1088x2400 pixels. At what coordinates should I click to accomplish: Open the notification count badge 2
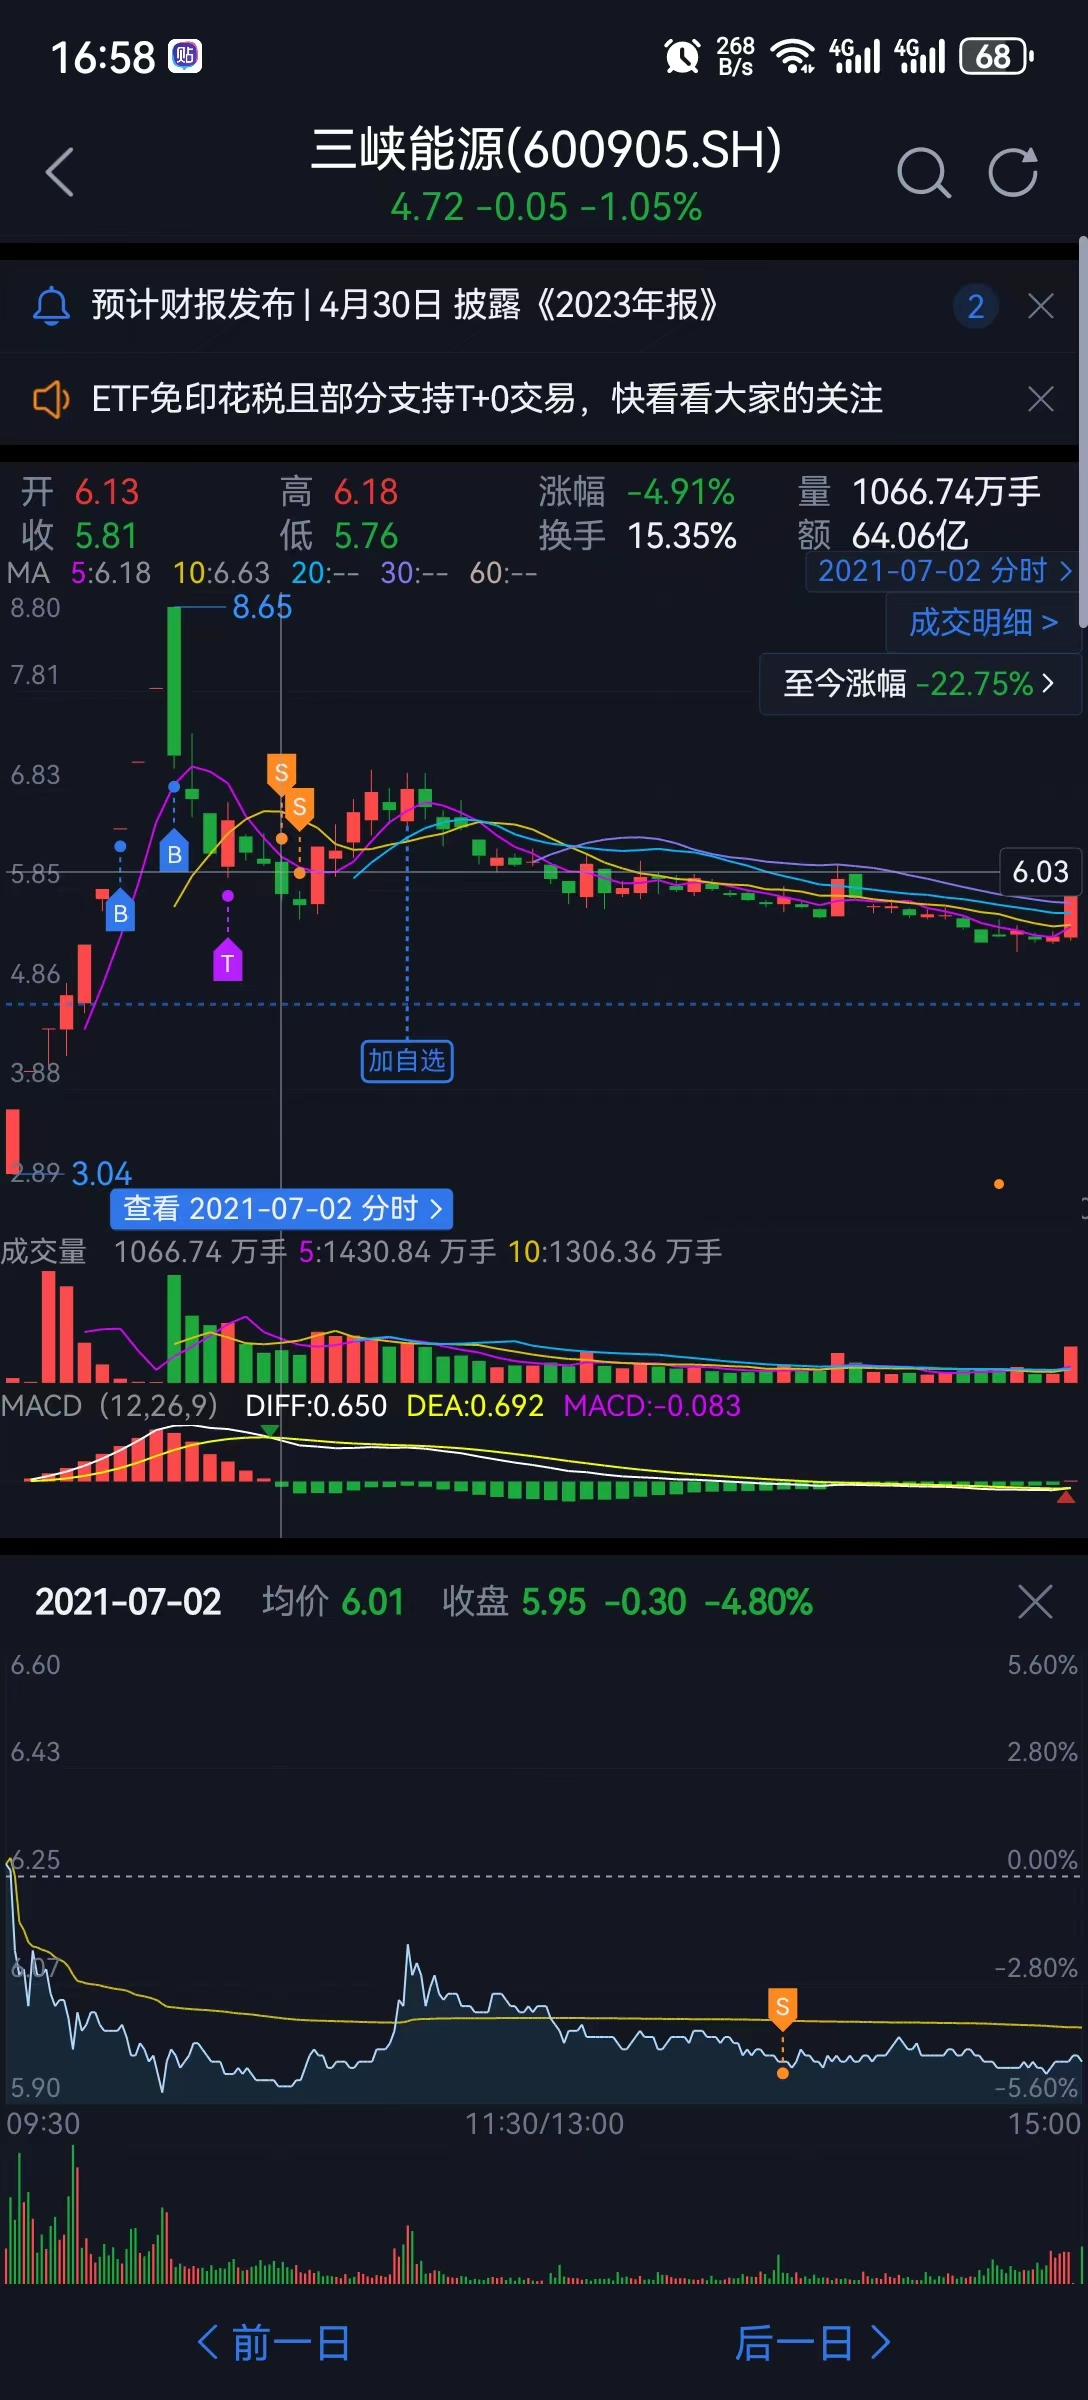pyautogui.click(x=976, y=306)
